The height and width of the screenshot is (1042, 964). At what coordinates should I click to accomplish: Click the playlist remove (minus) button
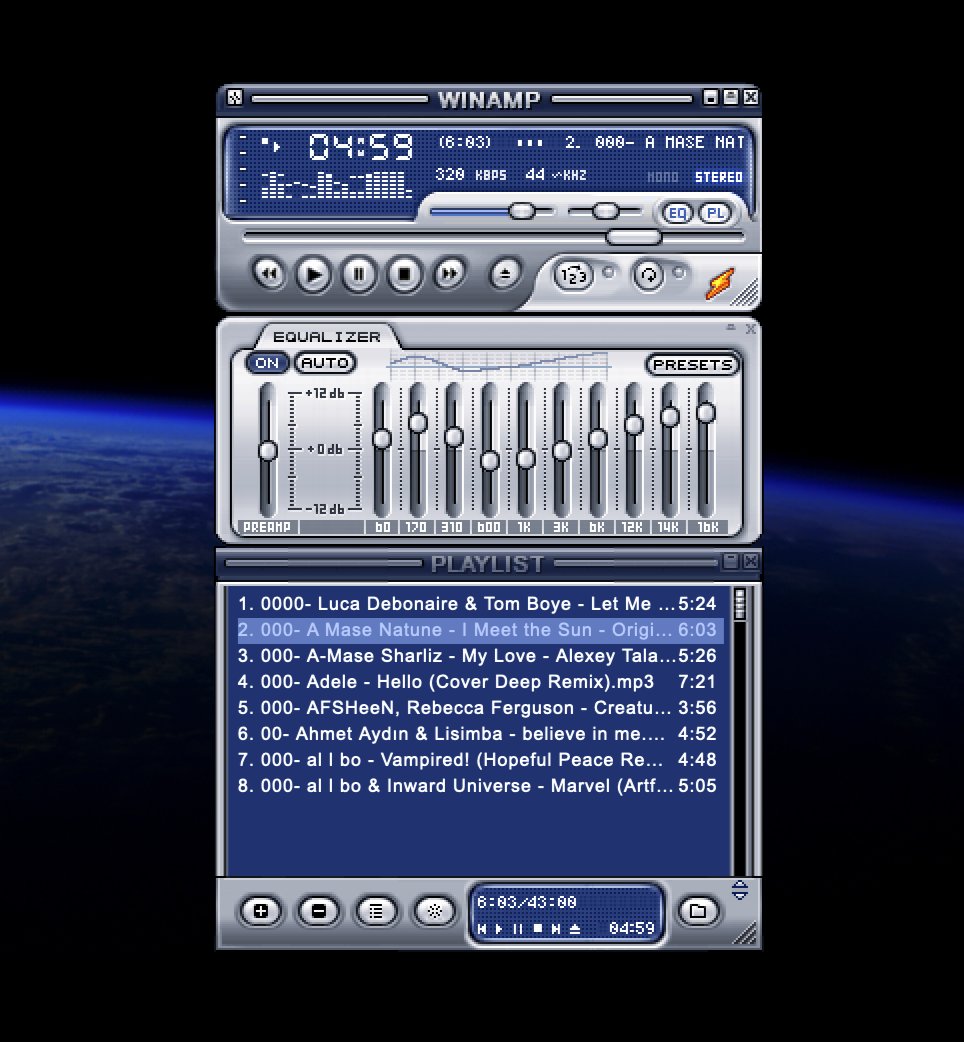(x=318, y=911)
